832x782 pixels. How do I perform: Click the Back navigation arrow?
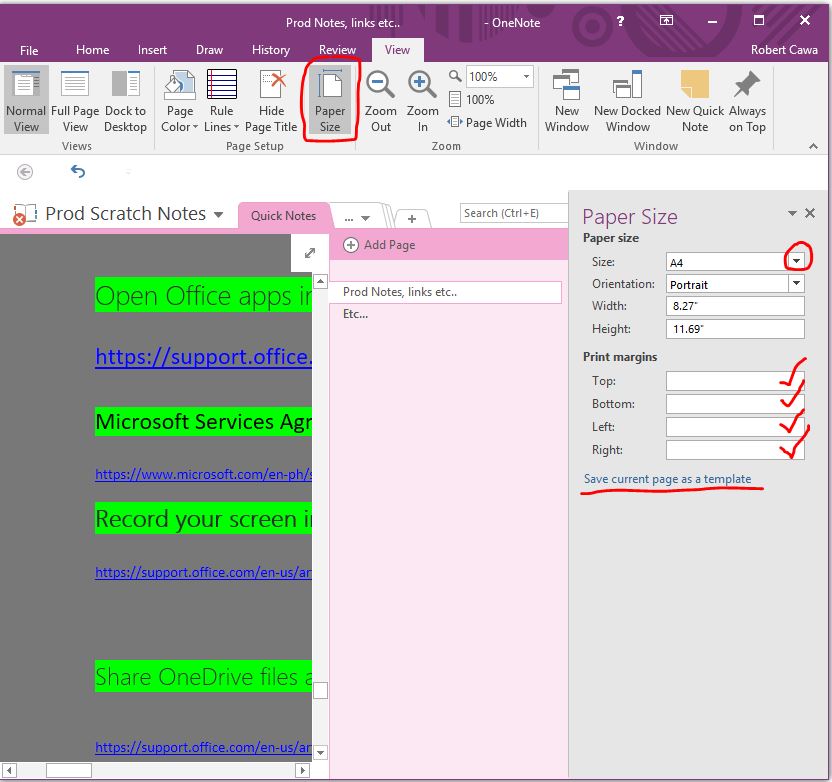tap(25, 172)
